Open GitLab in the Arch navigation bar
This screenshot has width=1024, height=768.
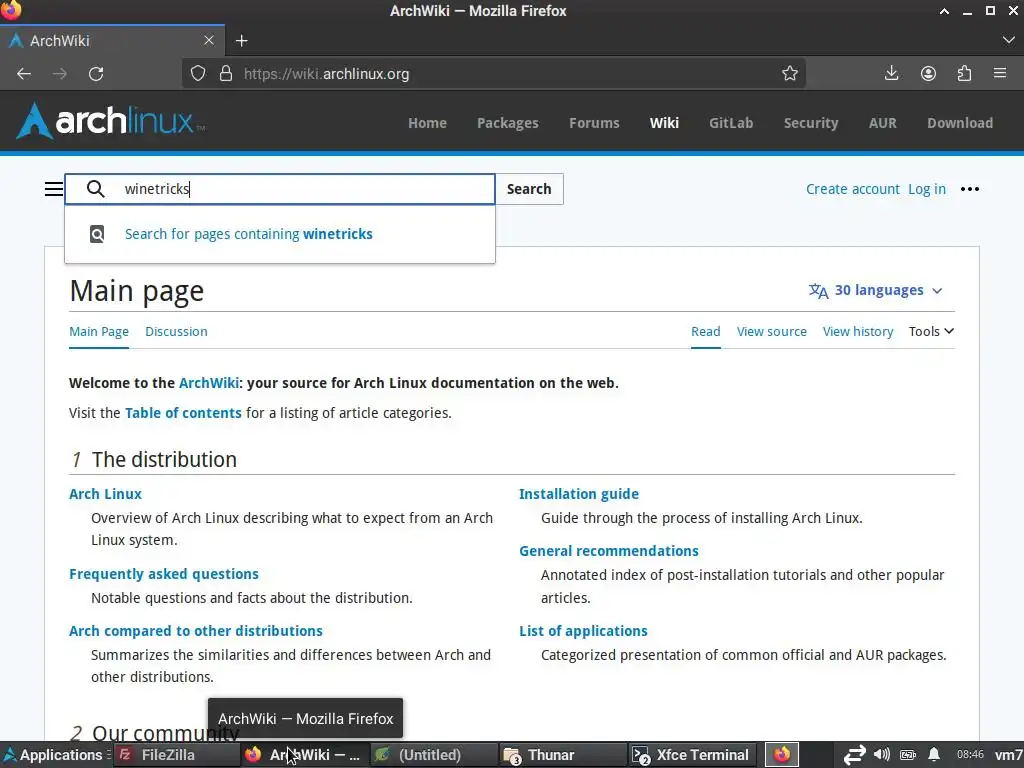pyautogui.click(x=731, y=123)
